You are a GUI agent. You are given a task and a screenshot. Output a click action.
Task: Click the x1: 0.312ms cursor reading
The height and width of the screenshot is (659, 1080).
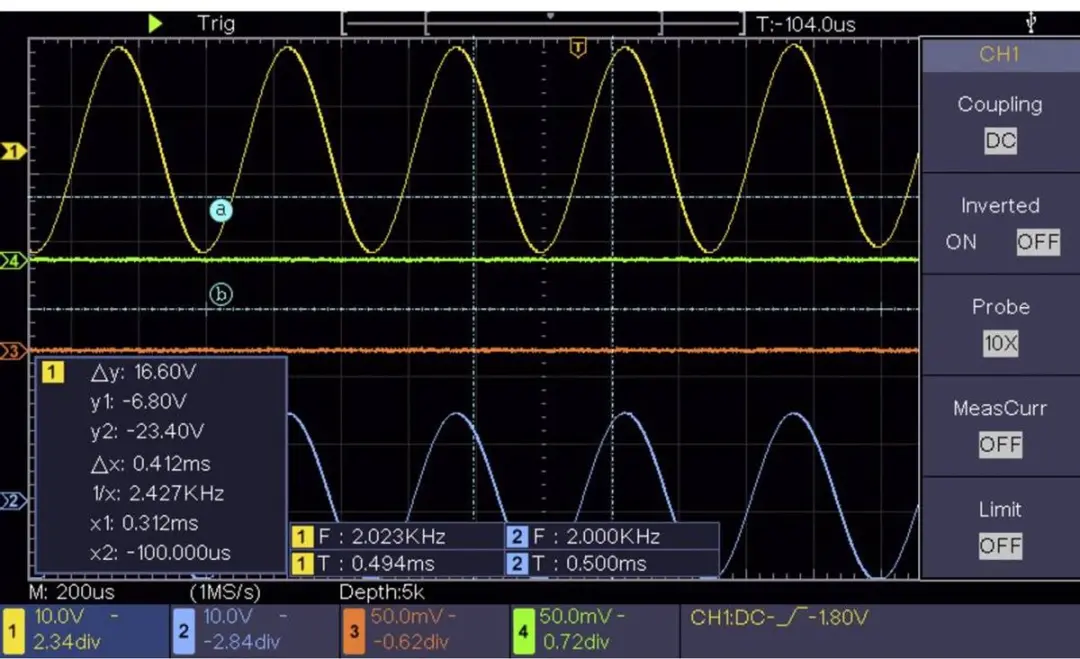coord(144,523)
